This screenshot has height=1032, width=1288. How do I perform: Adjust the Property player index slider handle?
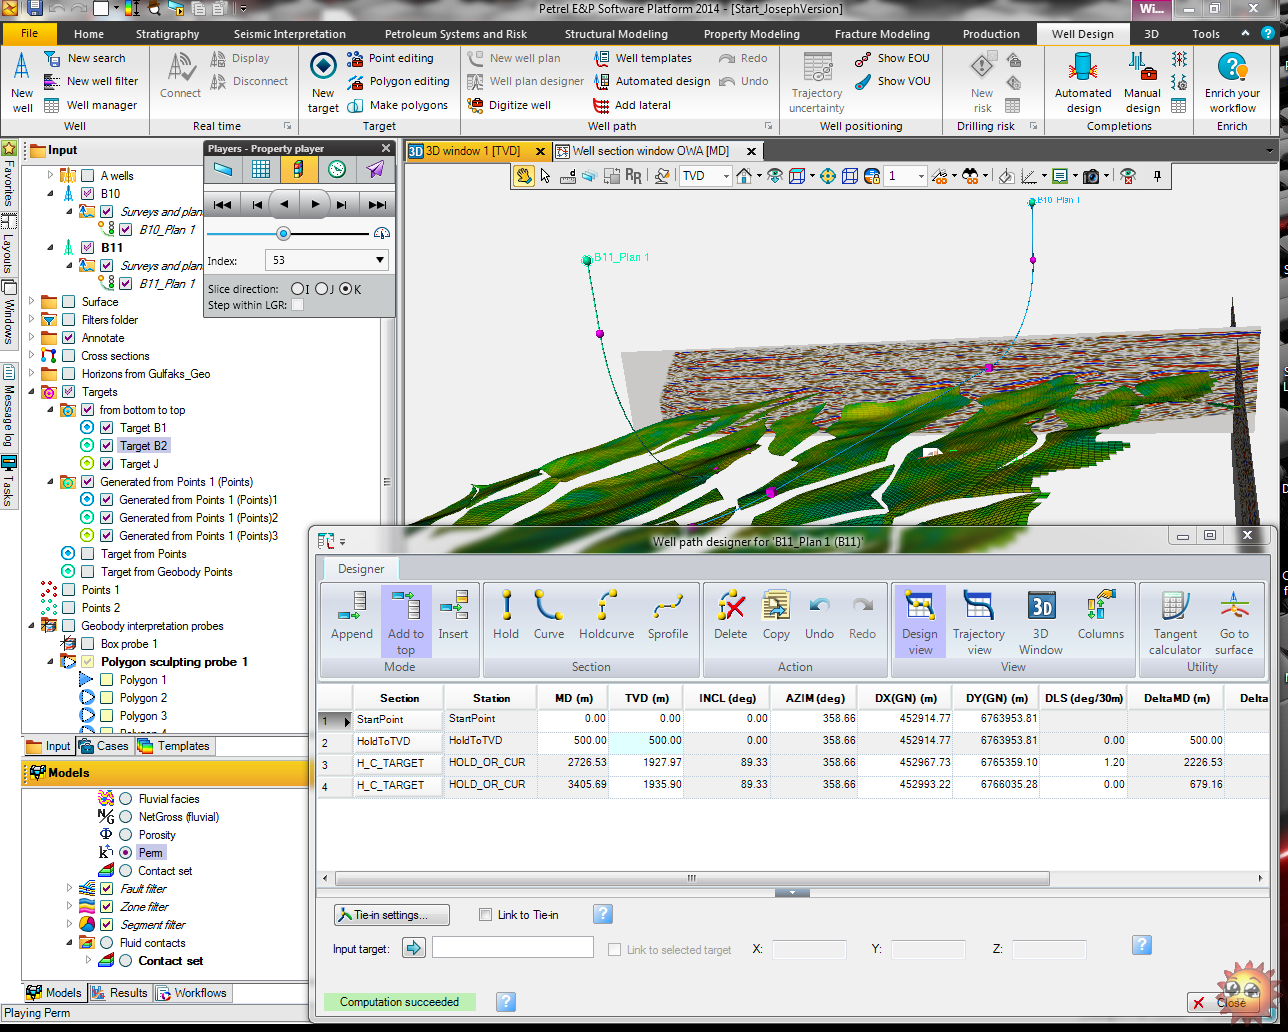(x=283, y=233)
